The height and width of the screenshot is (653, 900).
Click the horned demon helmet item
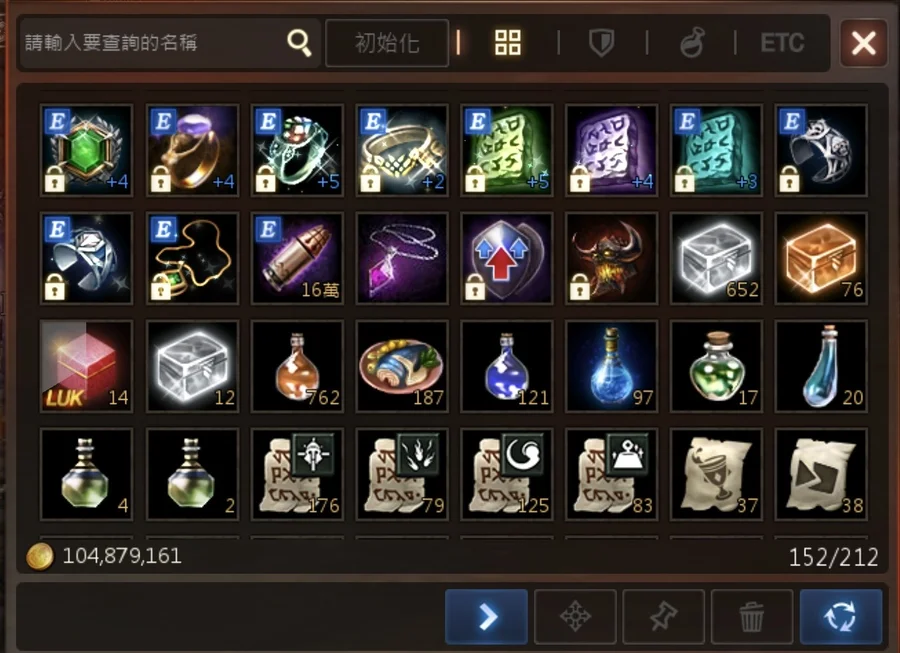pyautogui.click(x=611, y=258)
